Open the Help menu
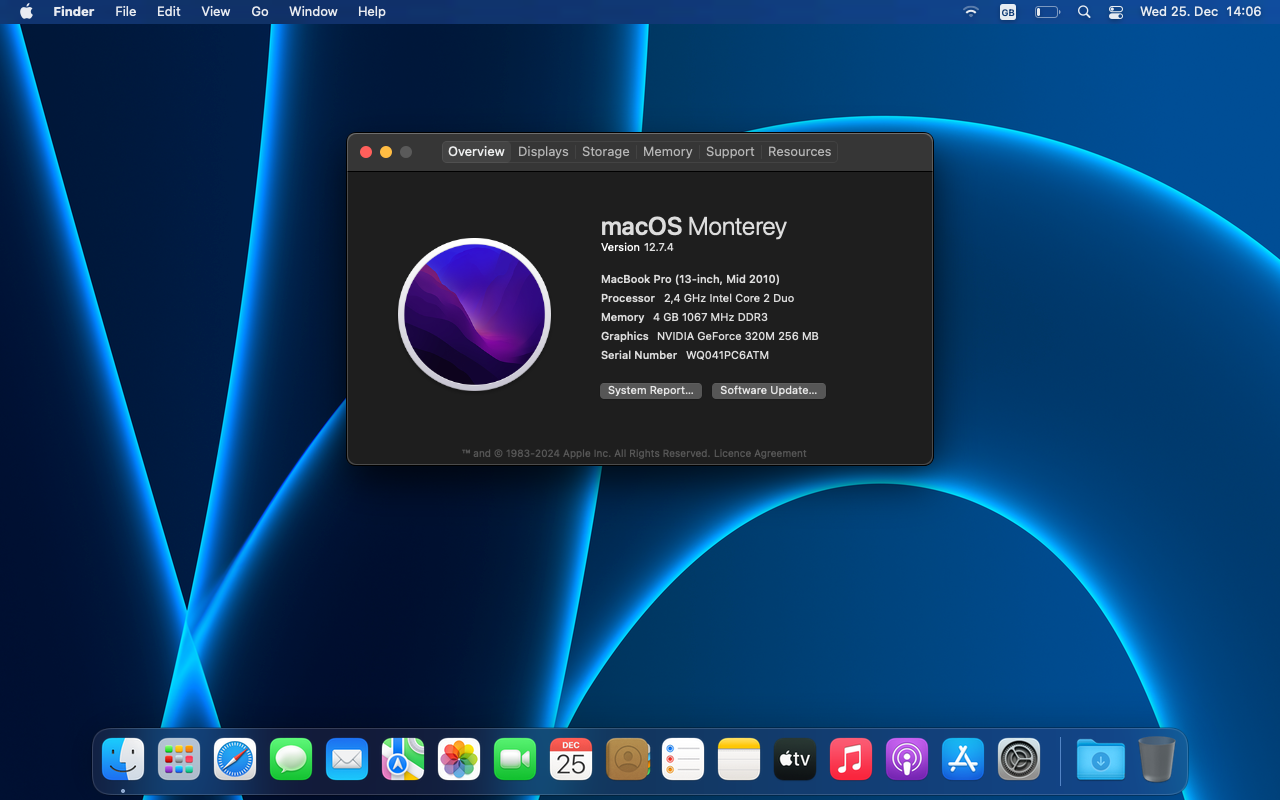 pyautogui.click(x=372, y=12)
